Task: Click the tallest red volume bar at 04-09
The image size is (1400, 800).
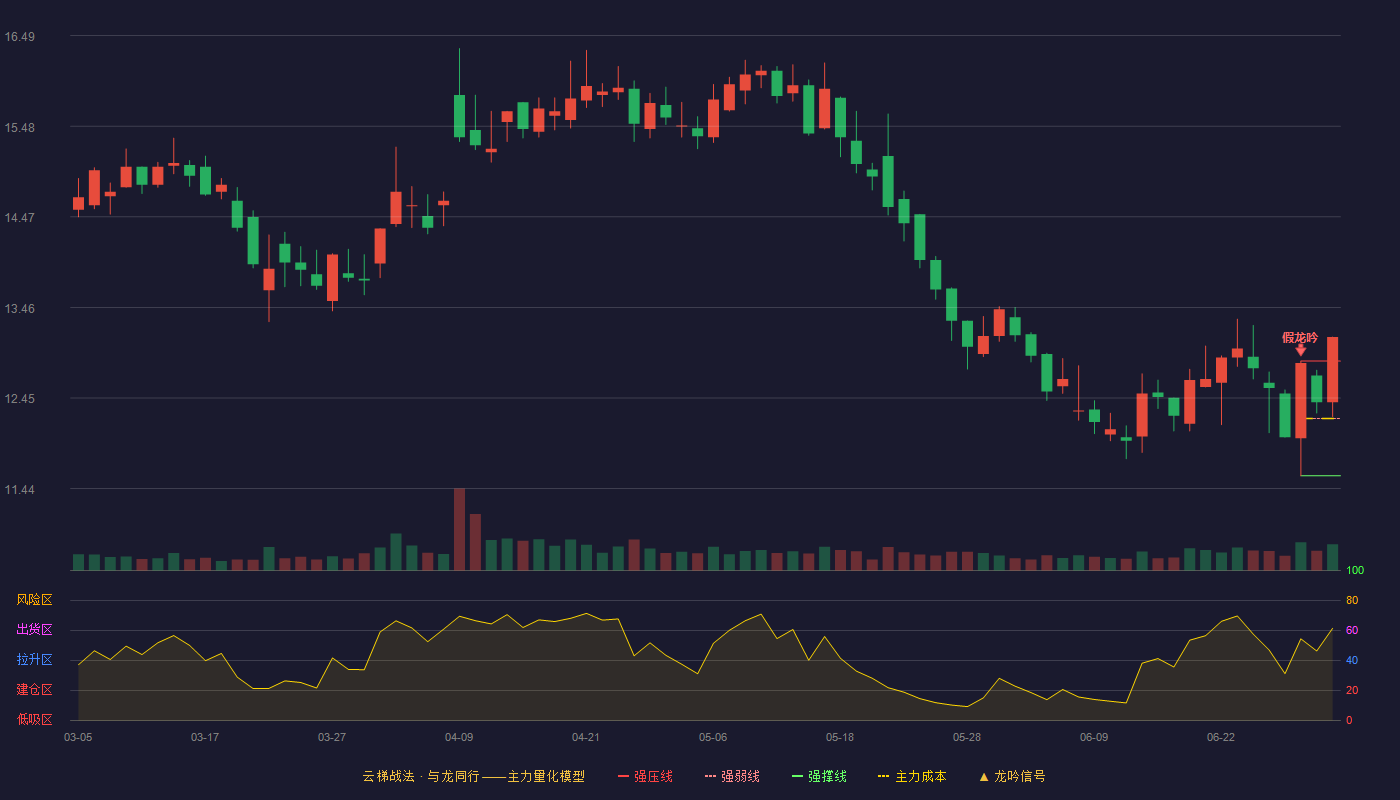Action: [x=459, y=529]
